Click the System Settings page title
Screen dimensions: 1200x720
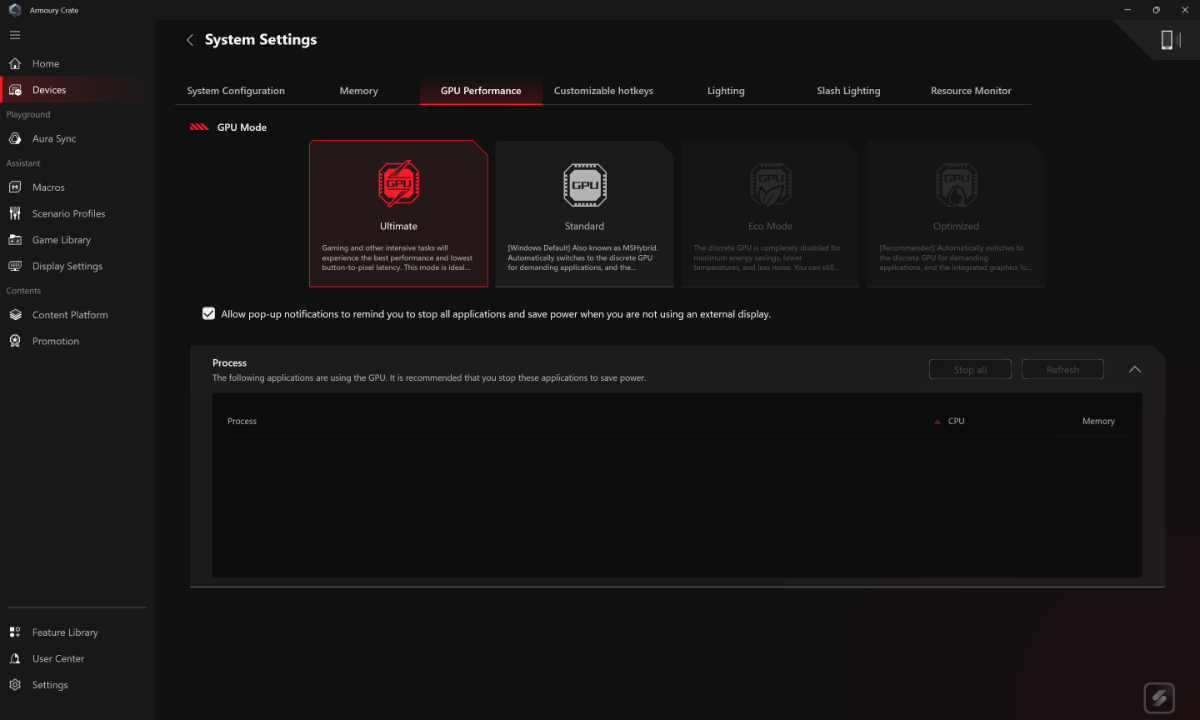coord(261,40)
